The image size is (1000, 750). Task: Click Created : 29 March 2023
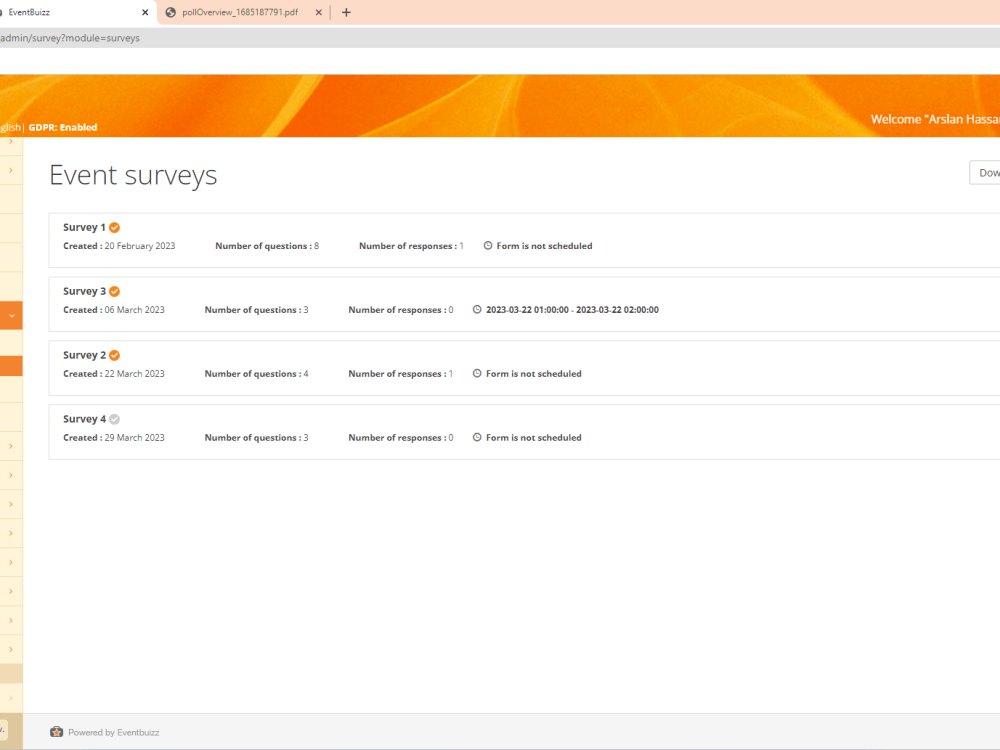pos(114,437)
